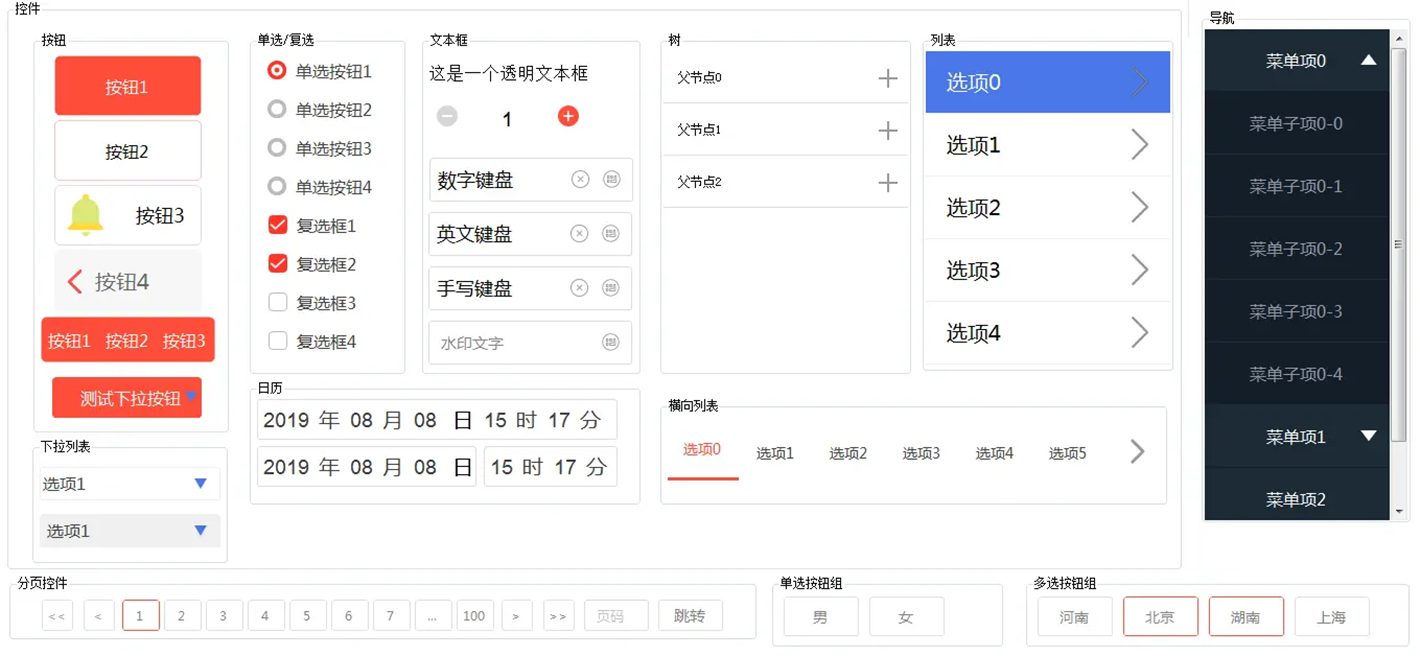1420x656 pixels.
Task: Toggle 河南 in multi-select group
Action: pos(1075,617)
